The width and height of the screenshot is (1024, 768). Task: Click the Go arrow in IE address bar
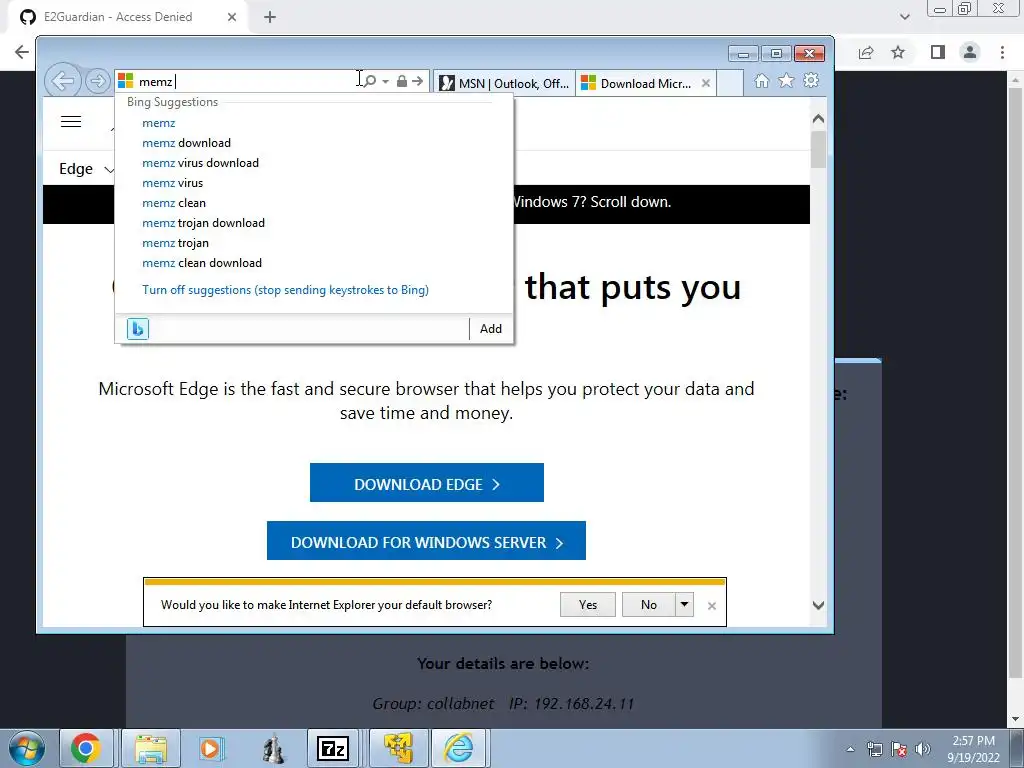(418, 81)
